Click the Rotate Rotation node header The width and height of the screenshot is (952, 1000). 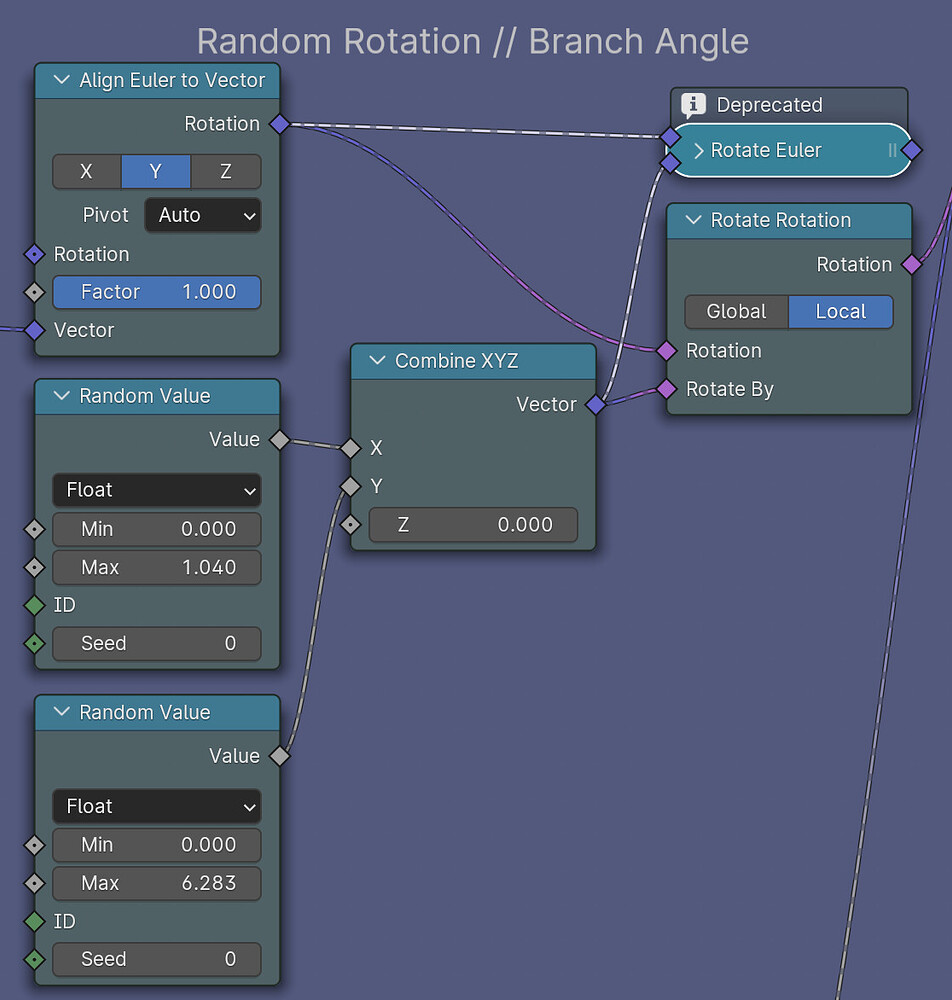coord(789,220)
